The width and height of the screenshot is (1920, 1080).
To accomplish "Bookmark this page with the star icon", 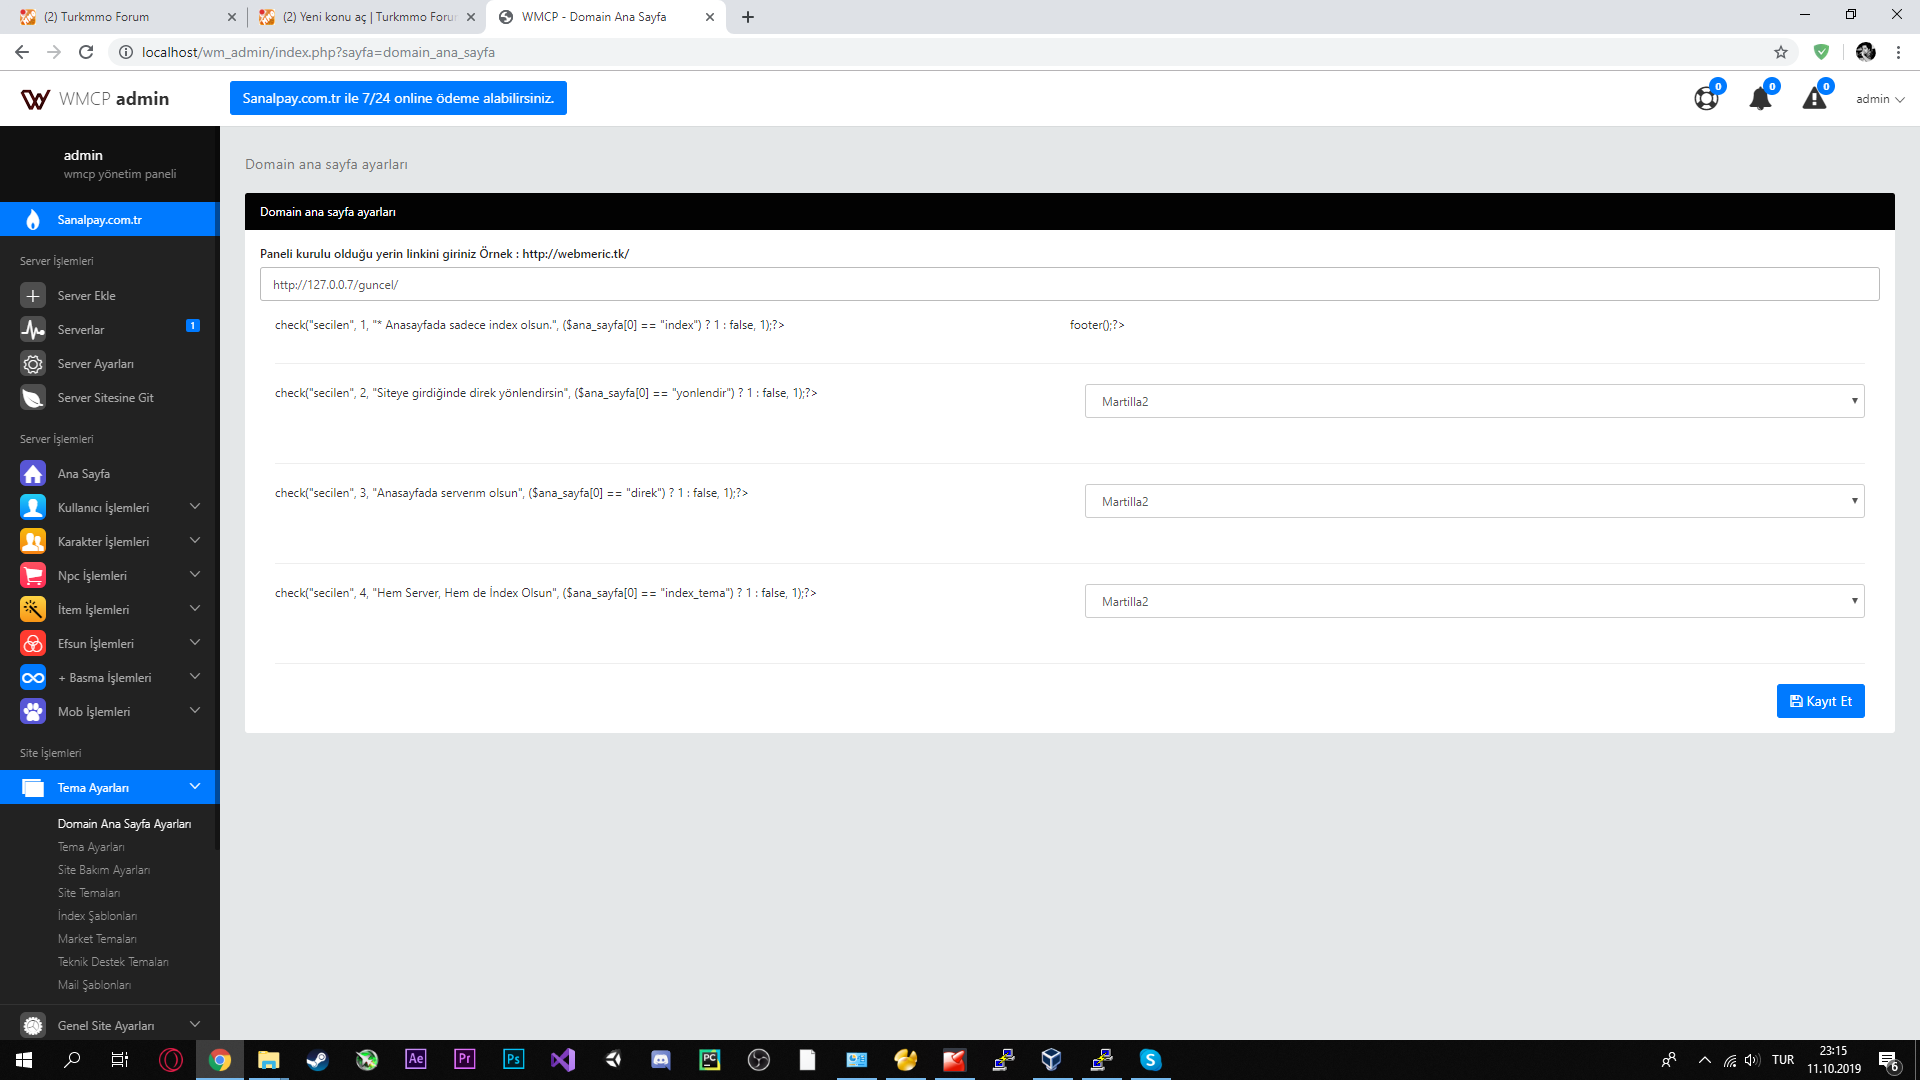I will click(x=1781, y=52).
